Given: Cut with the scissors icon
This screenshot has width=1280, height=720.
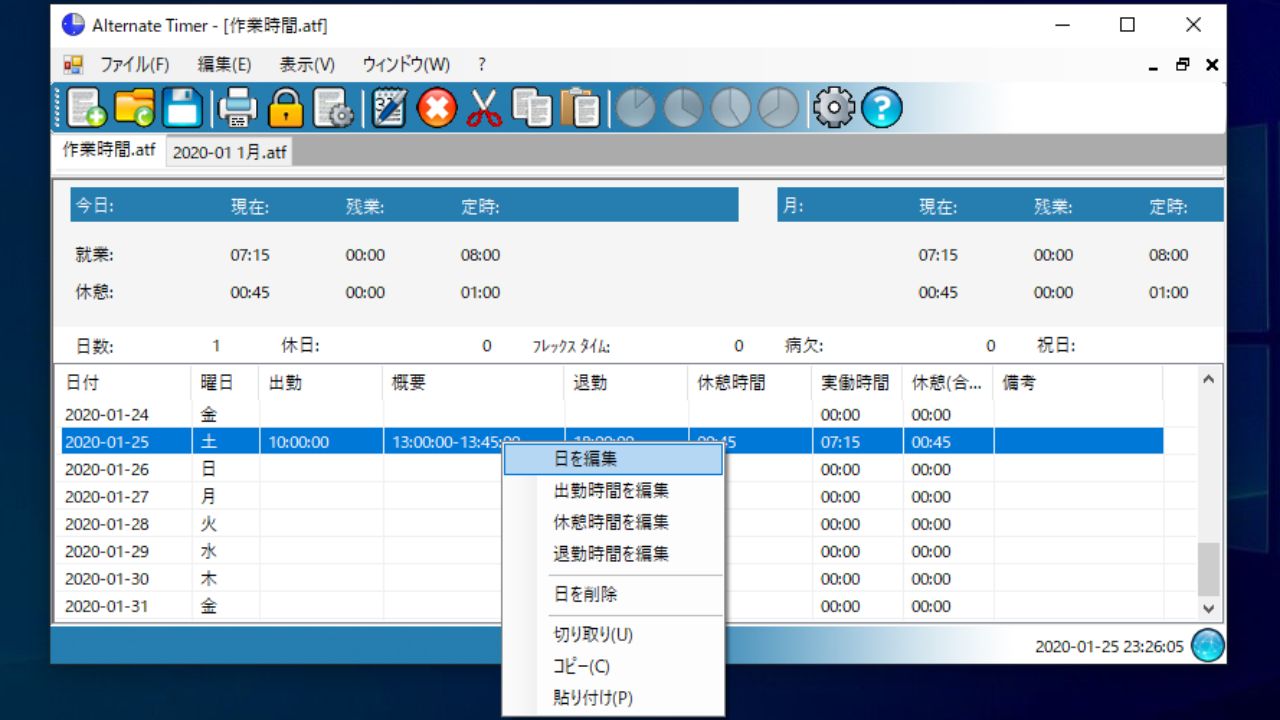Looking at the screenshot, I should (485, 108).
